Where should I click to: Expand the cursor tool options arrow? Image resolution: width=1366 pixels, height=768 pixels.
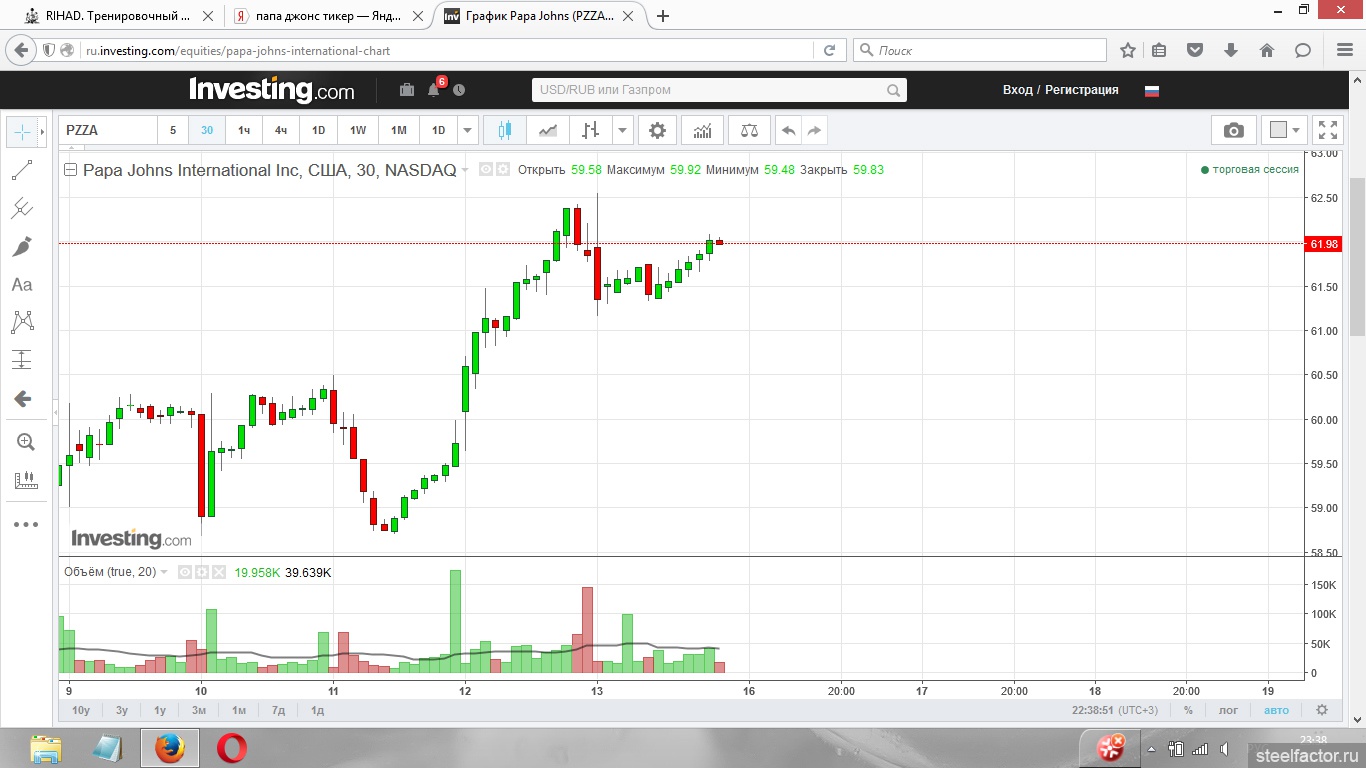[x=42, y=131]
